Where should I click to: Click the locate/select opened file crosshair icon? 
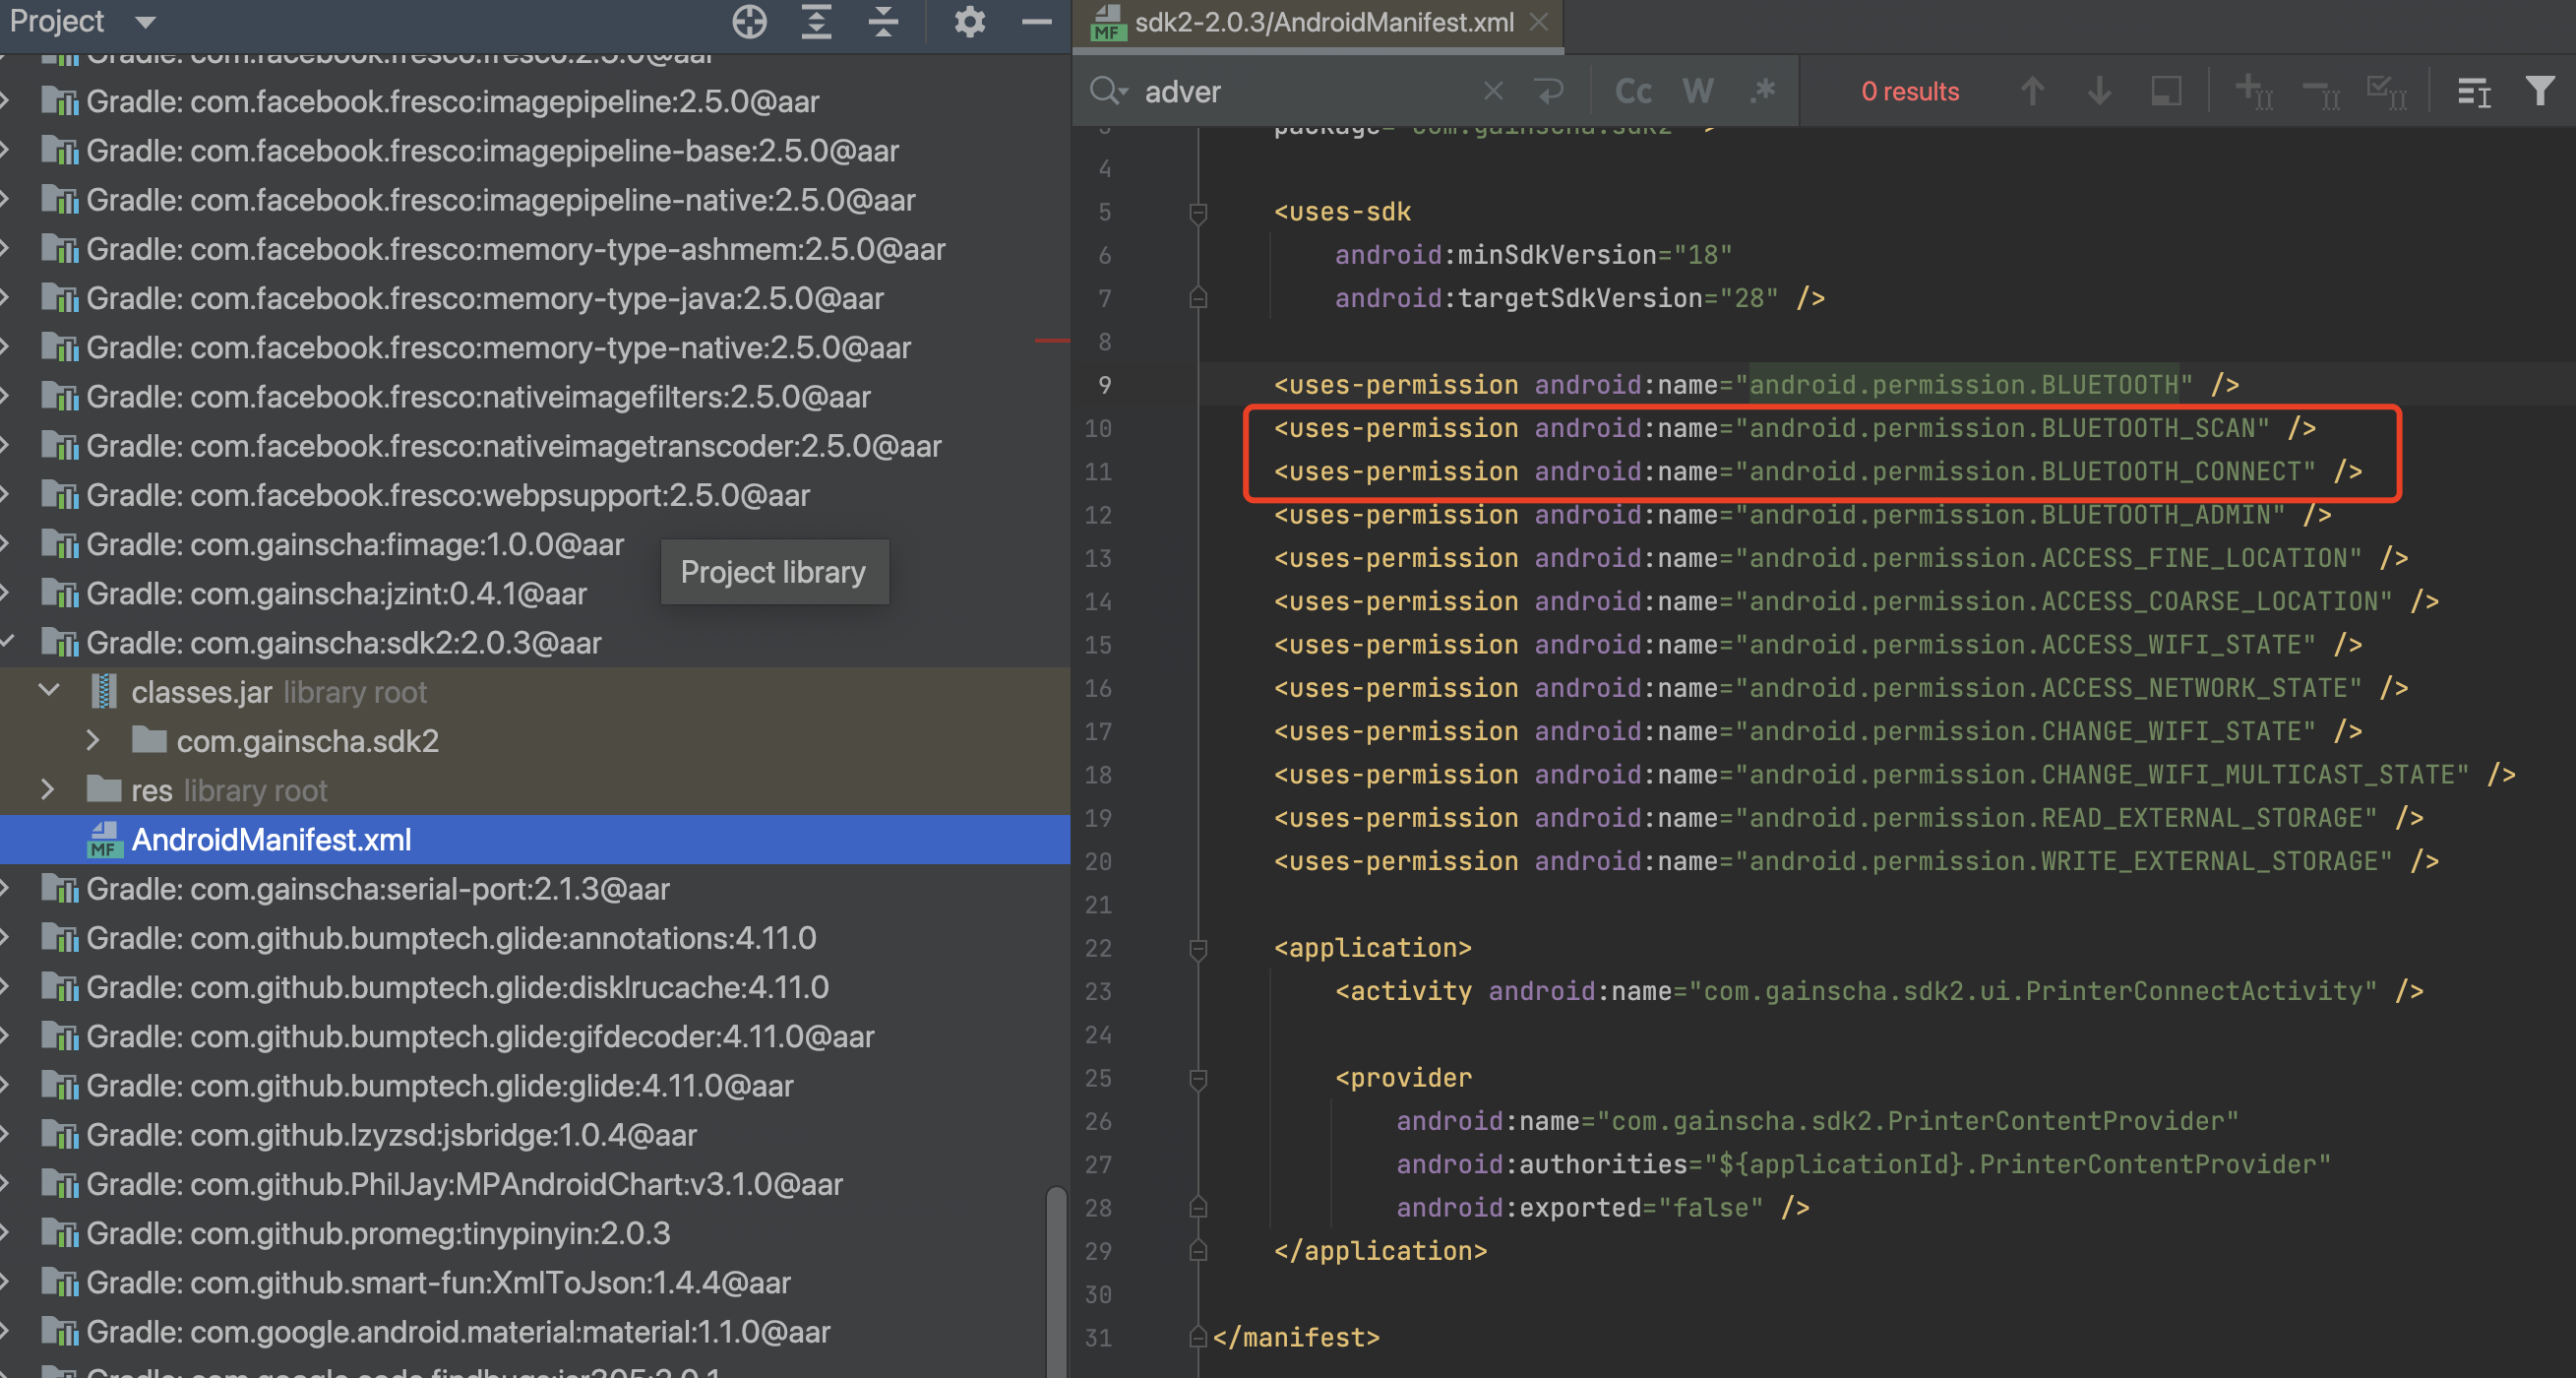pos(749,21)
